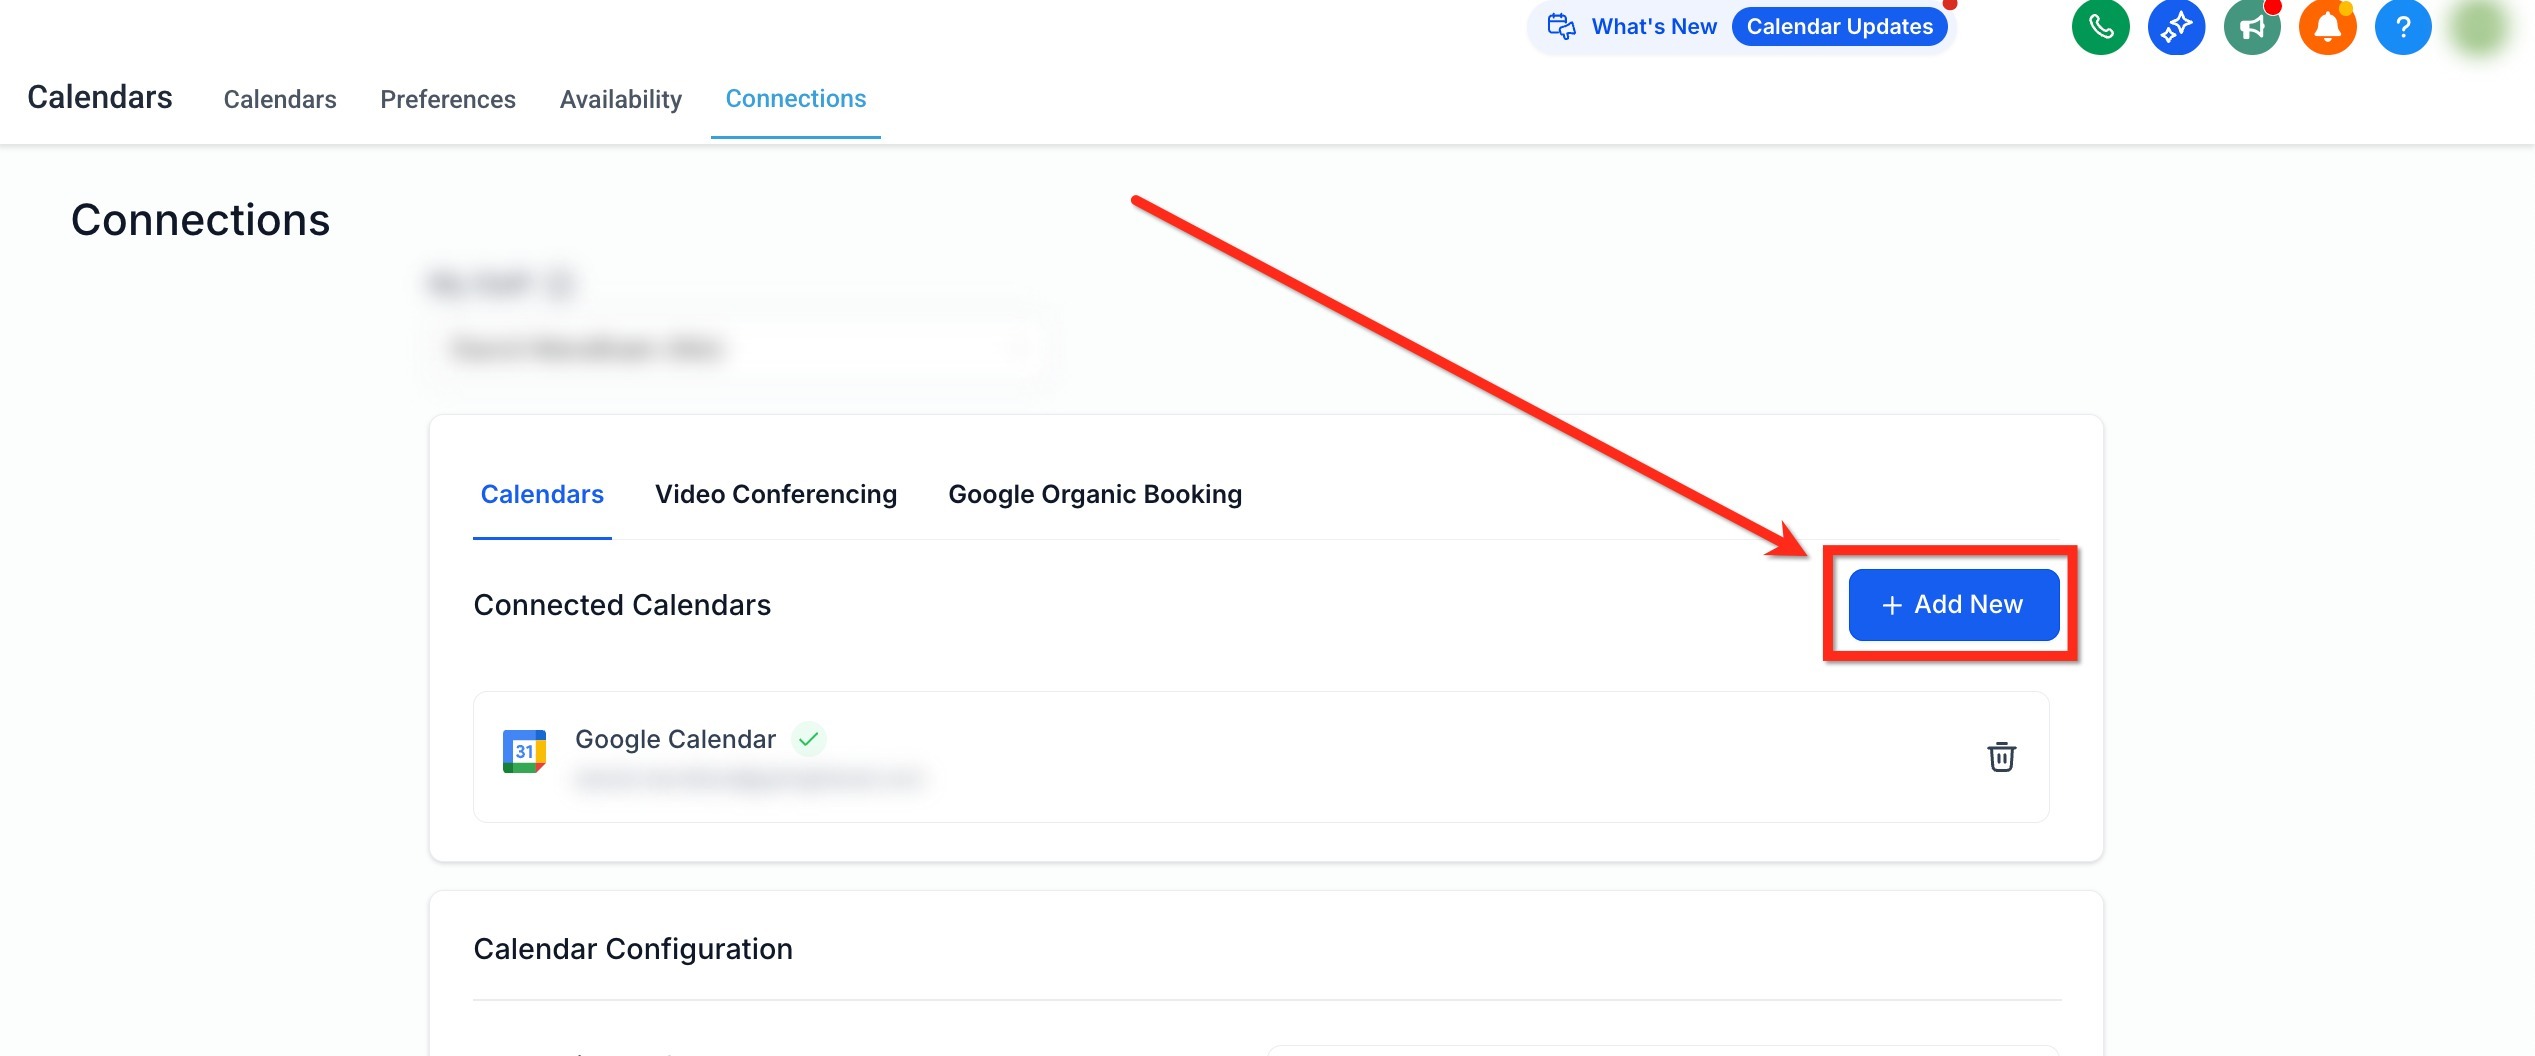This screenshot has height=1056, width=2535.
Task: Click the Calendar Configuration heading
Action: [633, 949]
